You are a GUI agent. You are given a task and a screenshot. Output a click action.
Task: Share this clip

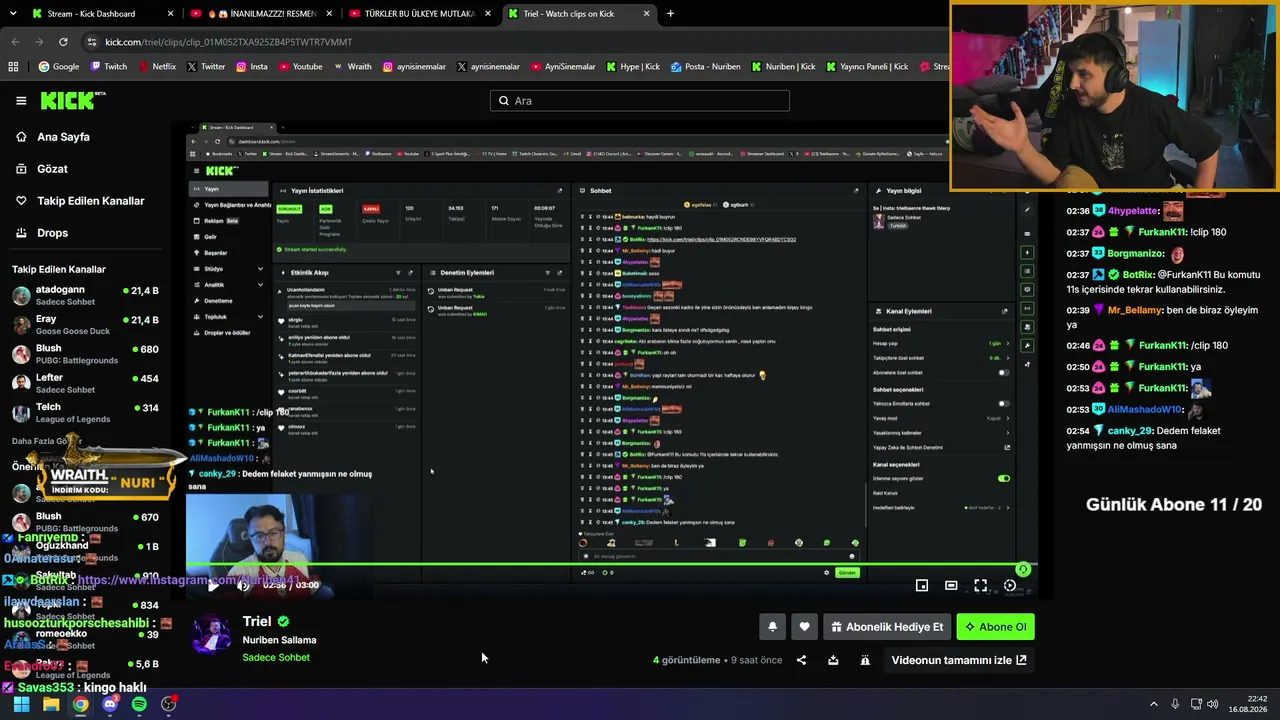pyautogui.click(x=801, y=660)
